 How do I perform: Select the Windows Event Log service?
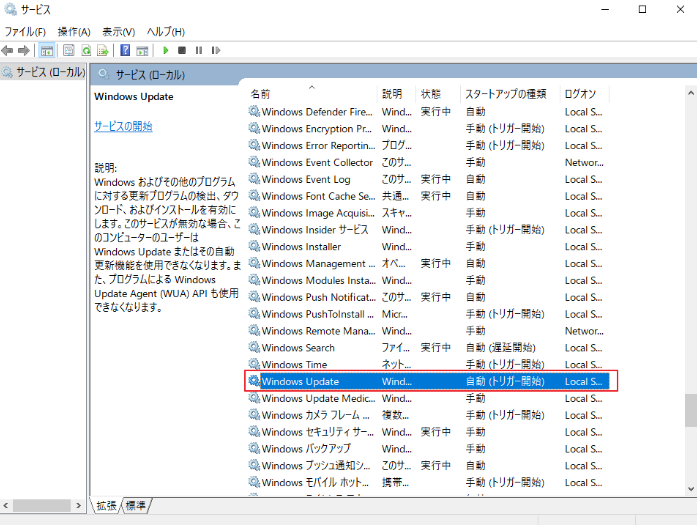(429, 179)
